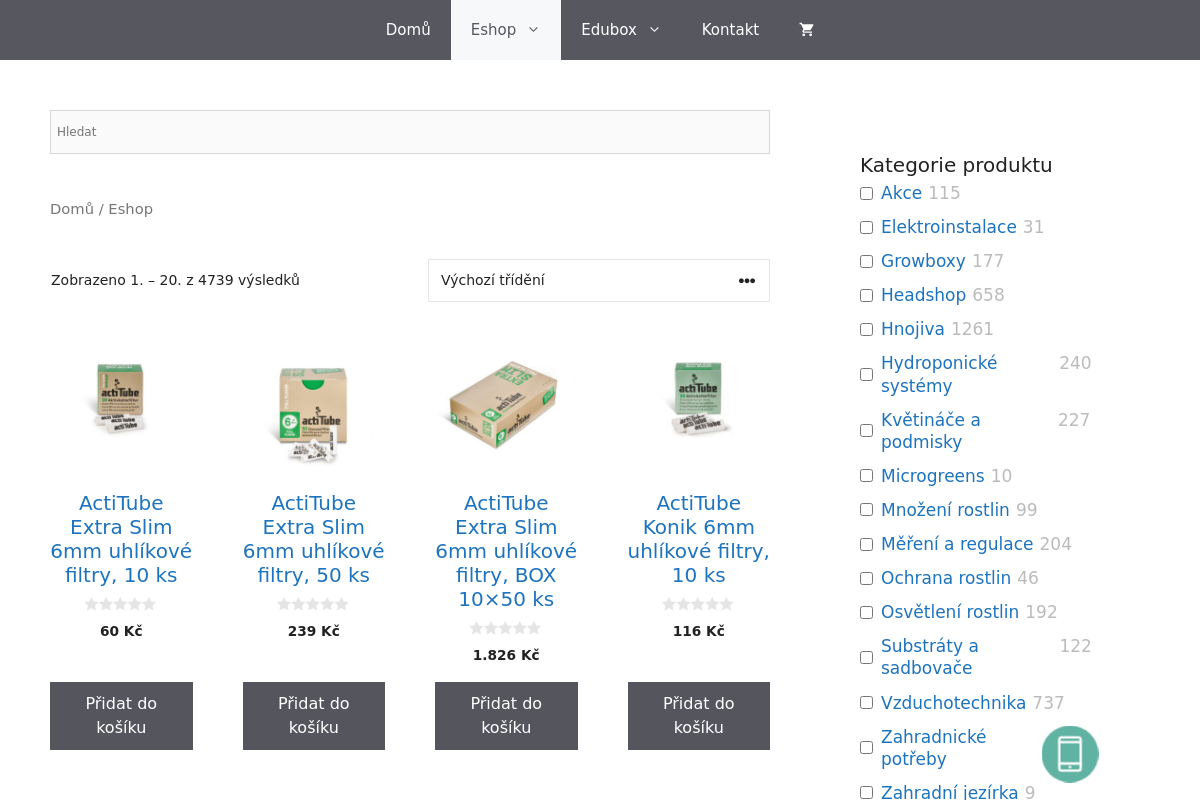Image resolution: width=1200 pixels, height=800 pixels.
Task: Open the Kontakt menu item
Action: pos(730,30)
